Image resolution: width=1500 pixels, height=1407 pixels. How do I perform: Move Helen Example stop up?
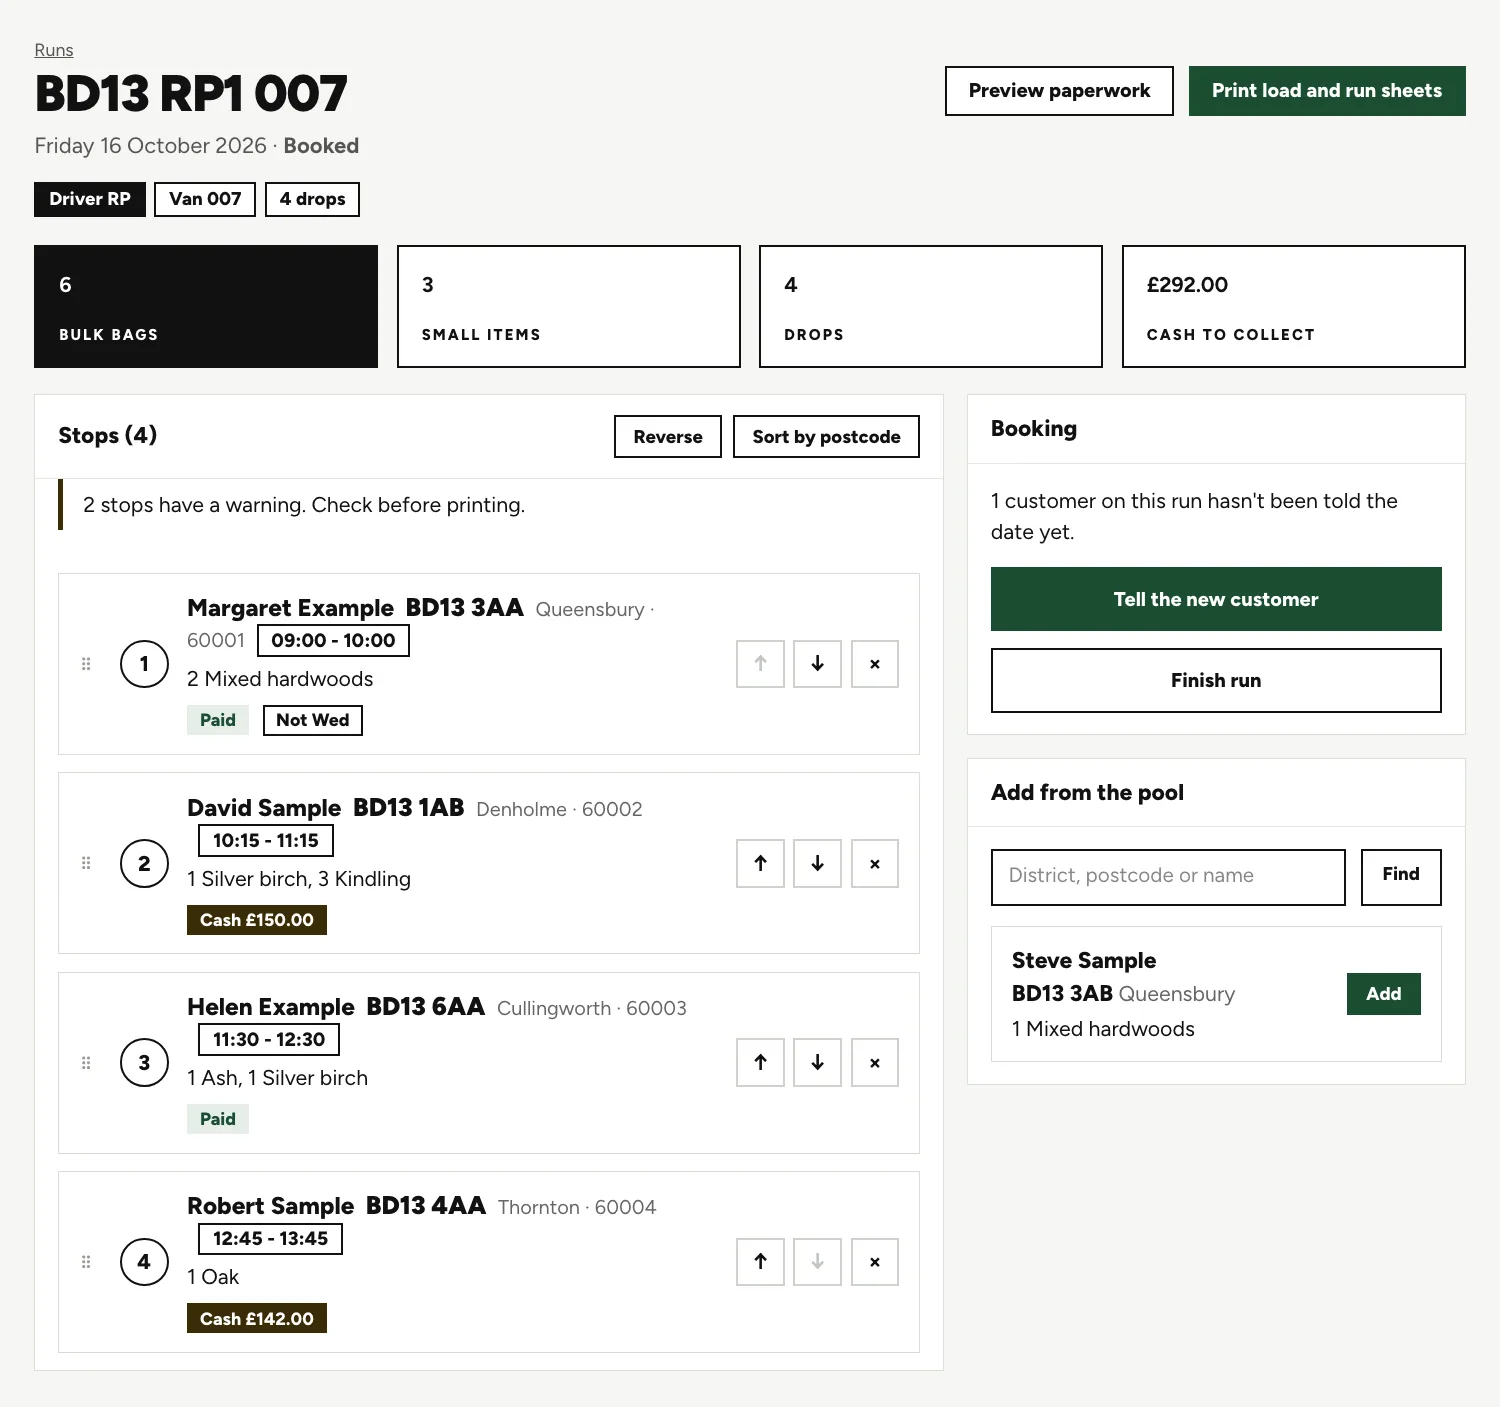(760, 1062)
